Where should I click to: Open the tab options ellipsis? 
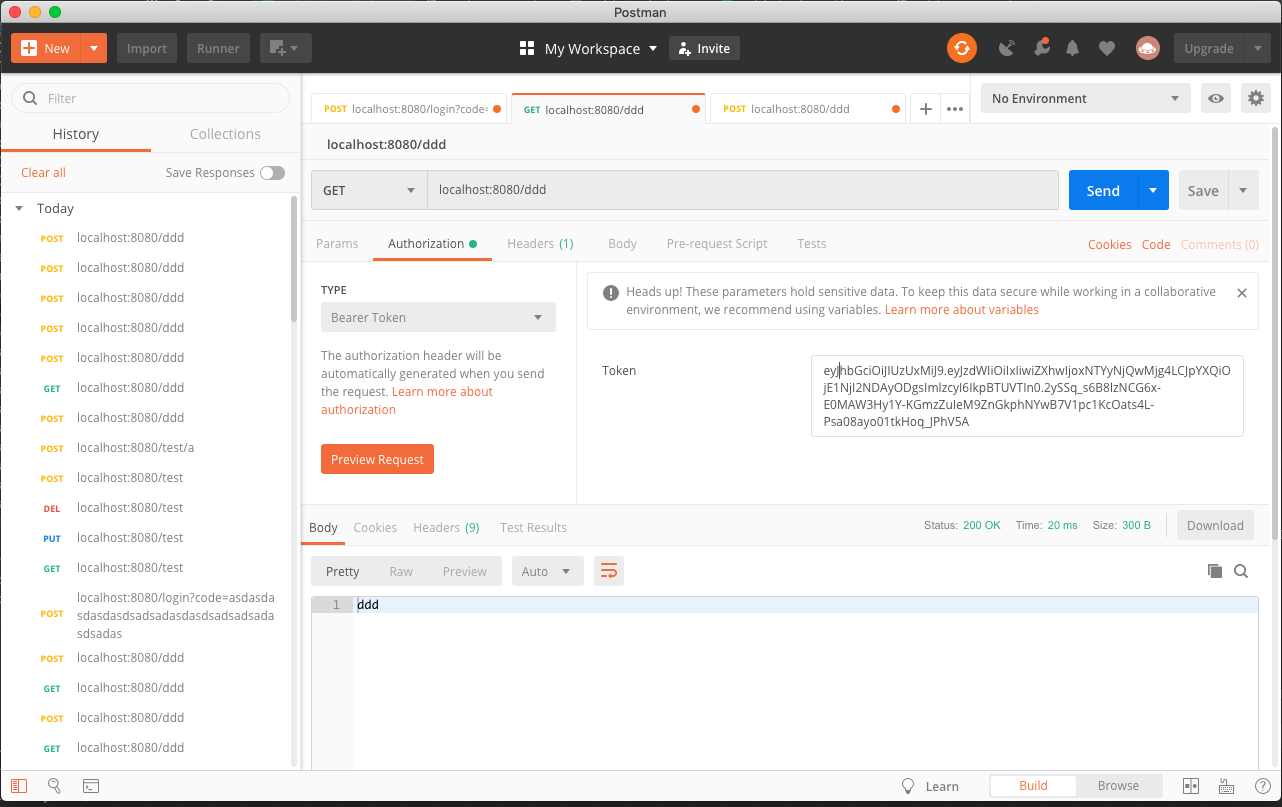(955, 109)
